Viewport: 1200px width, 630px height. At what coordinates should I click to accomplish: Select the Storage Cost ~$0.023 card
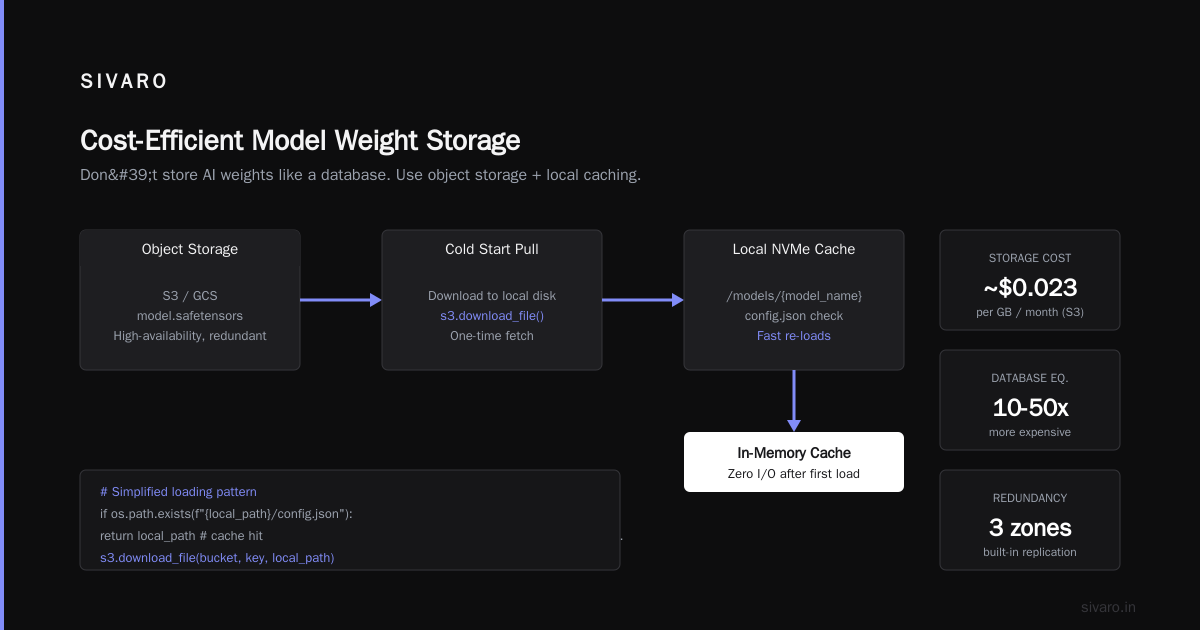tap(1030, 280)
